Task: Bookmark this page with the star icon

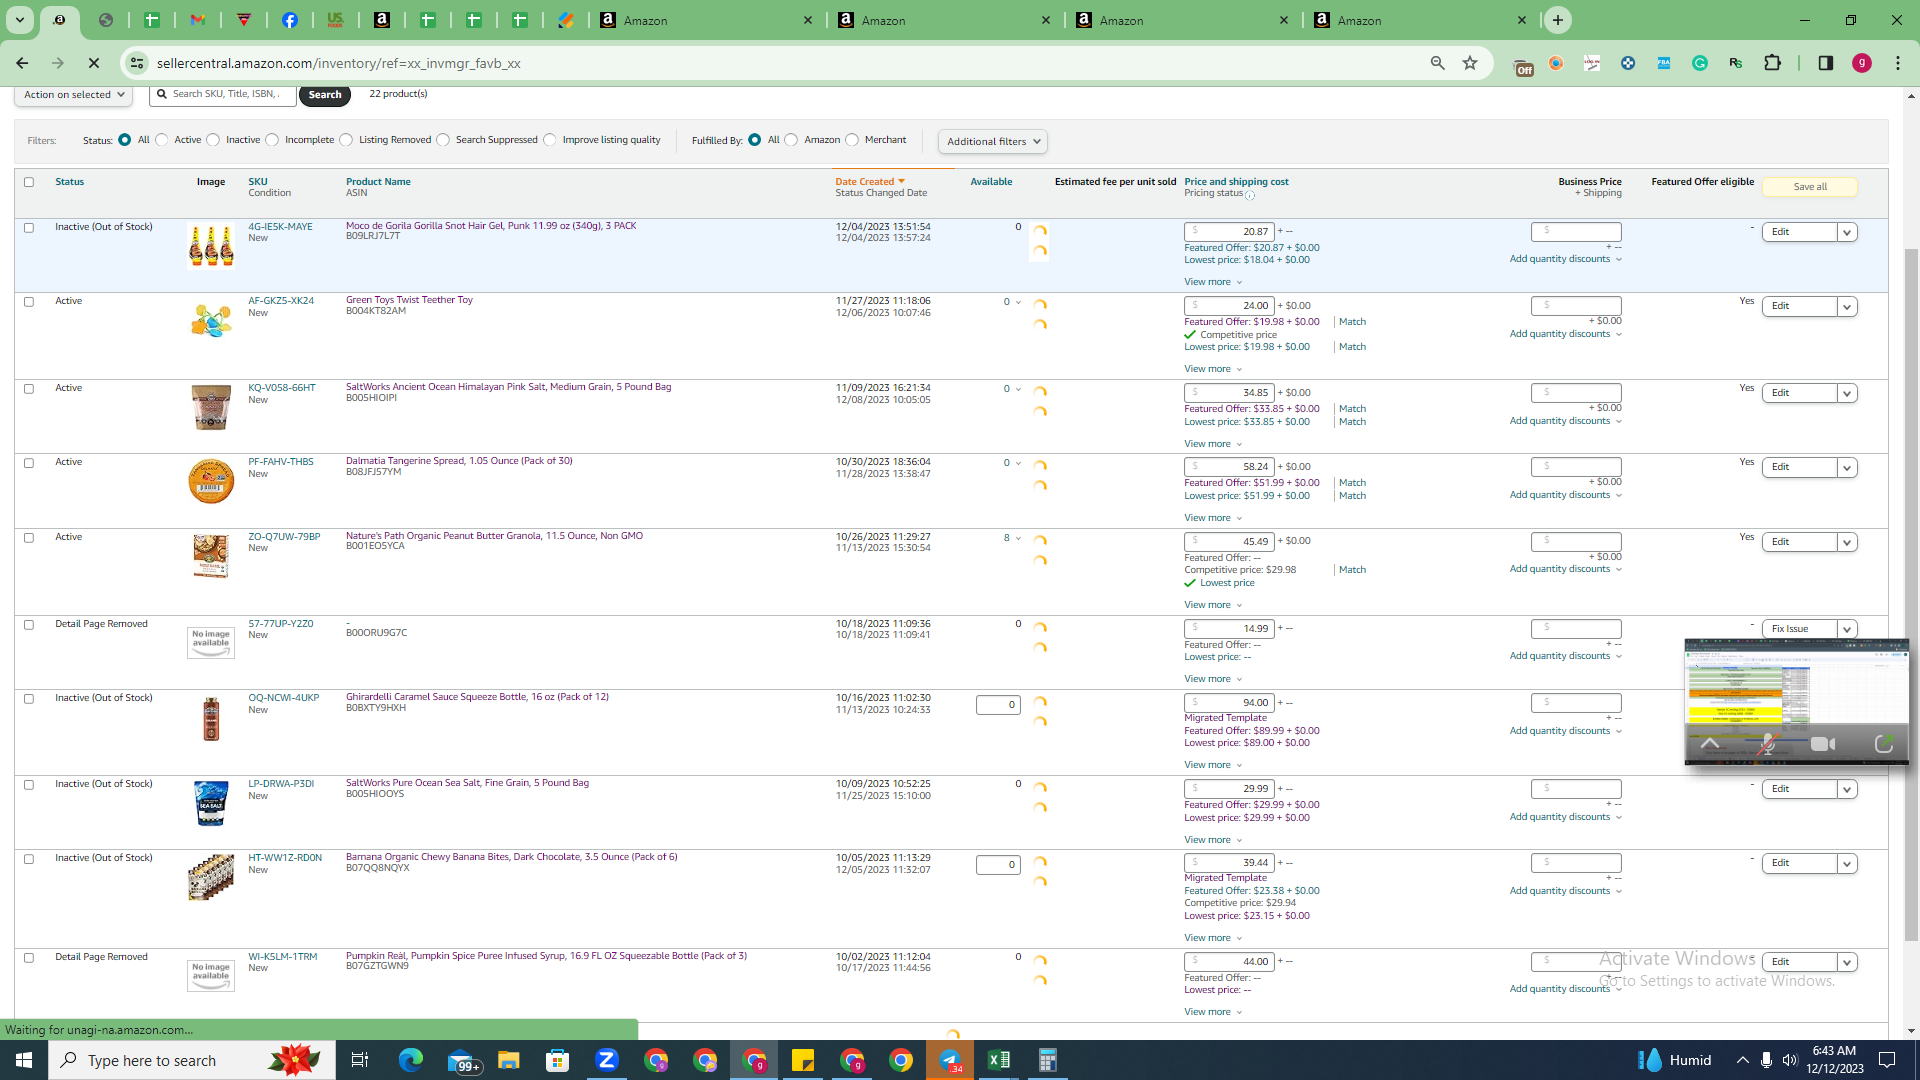Action: point(1470,63)
